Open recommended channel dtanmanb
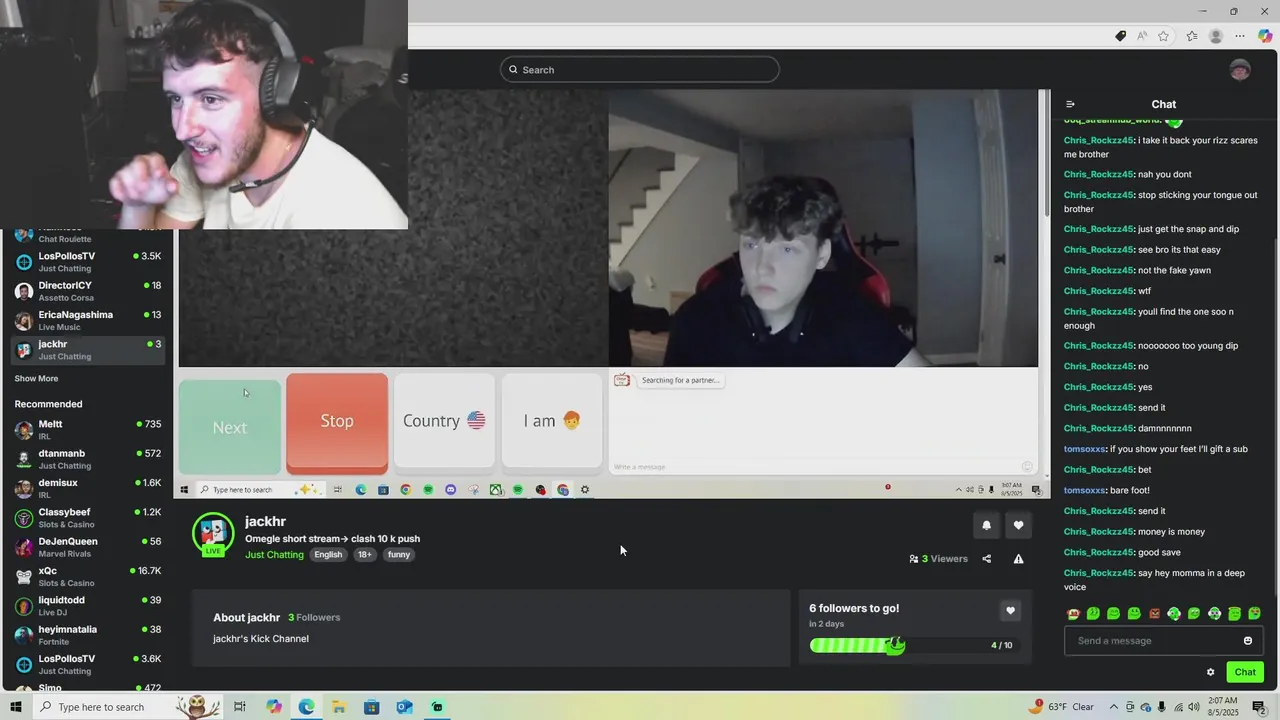The height and width of the screenshot is (720, 1280). click(x=88, y=459)
